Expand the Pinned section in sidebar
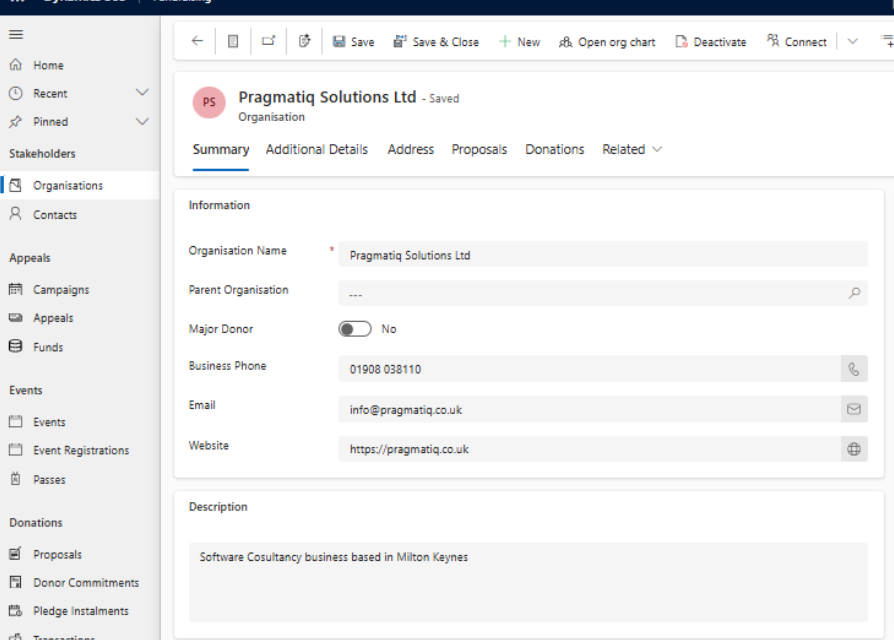This screenshot has height=640, width=894. coord(142,122)
